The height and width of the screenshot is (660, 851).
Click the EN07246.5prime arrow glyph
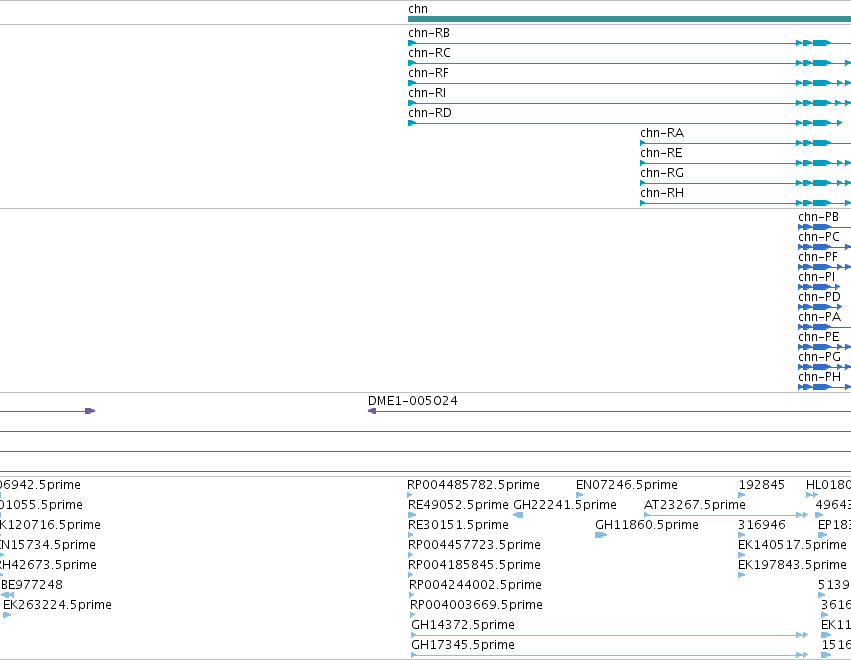579,495
